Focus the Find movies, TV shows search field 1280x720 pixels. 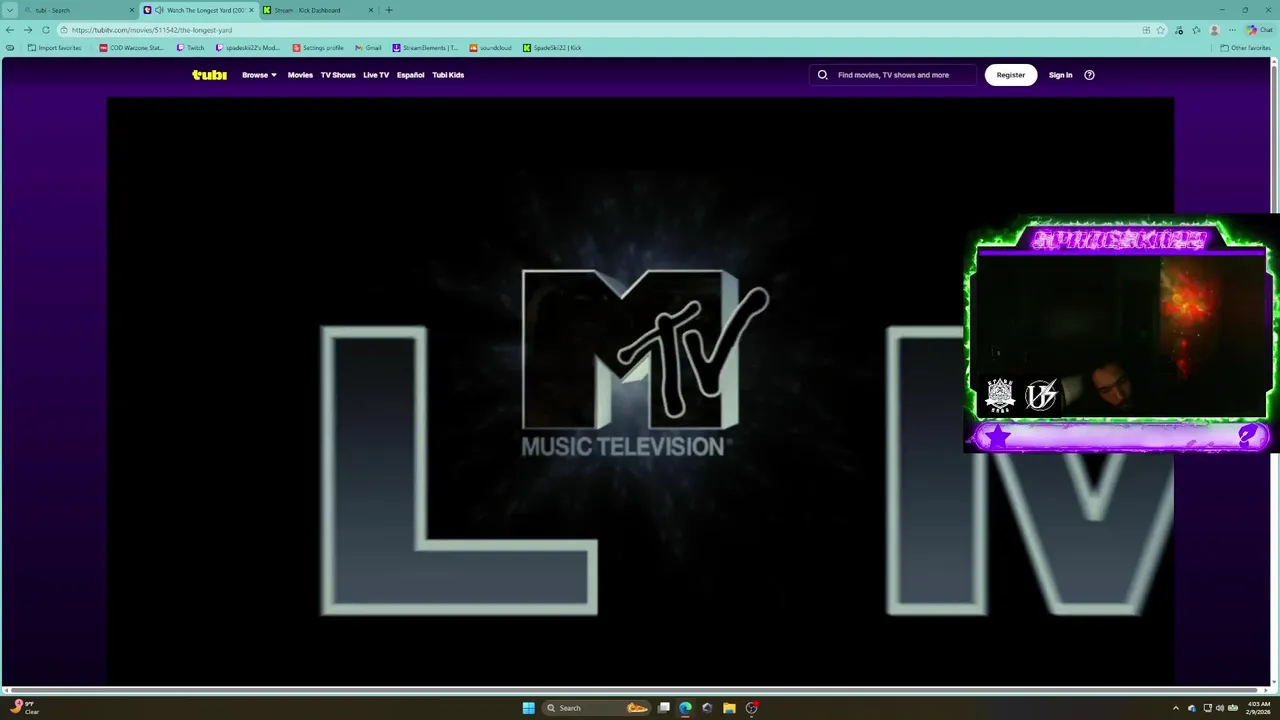[x=893, y=75]
